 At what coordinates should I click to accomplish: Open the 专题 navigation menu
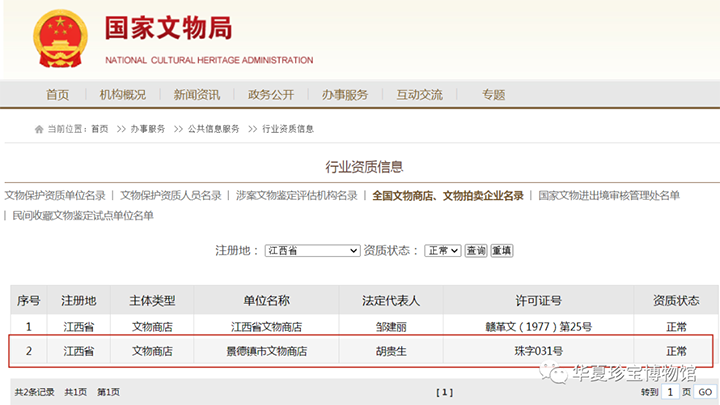[x=494, y=95]
